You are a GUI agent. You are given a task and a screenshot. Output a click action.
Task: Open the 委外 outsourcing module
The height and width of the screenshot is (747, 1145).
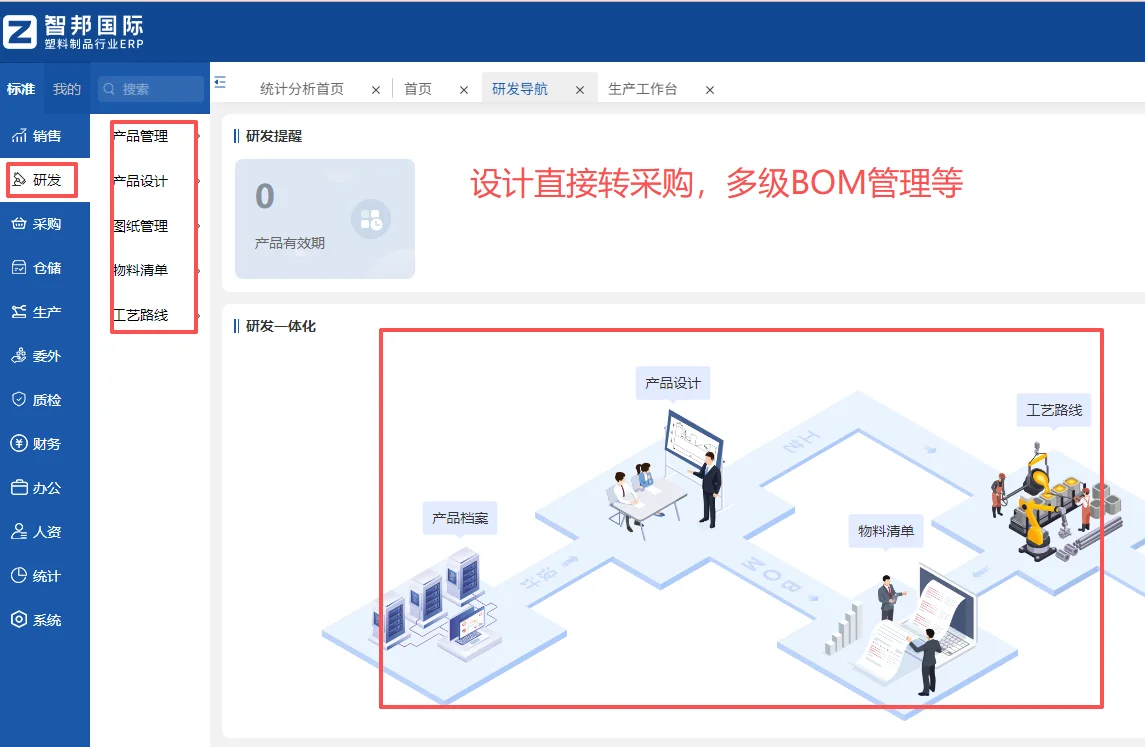coord(44,355)
